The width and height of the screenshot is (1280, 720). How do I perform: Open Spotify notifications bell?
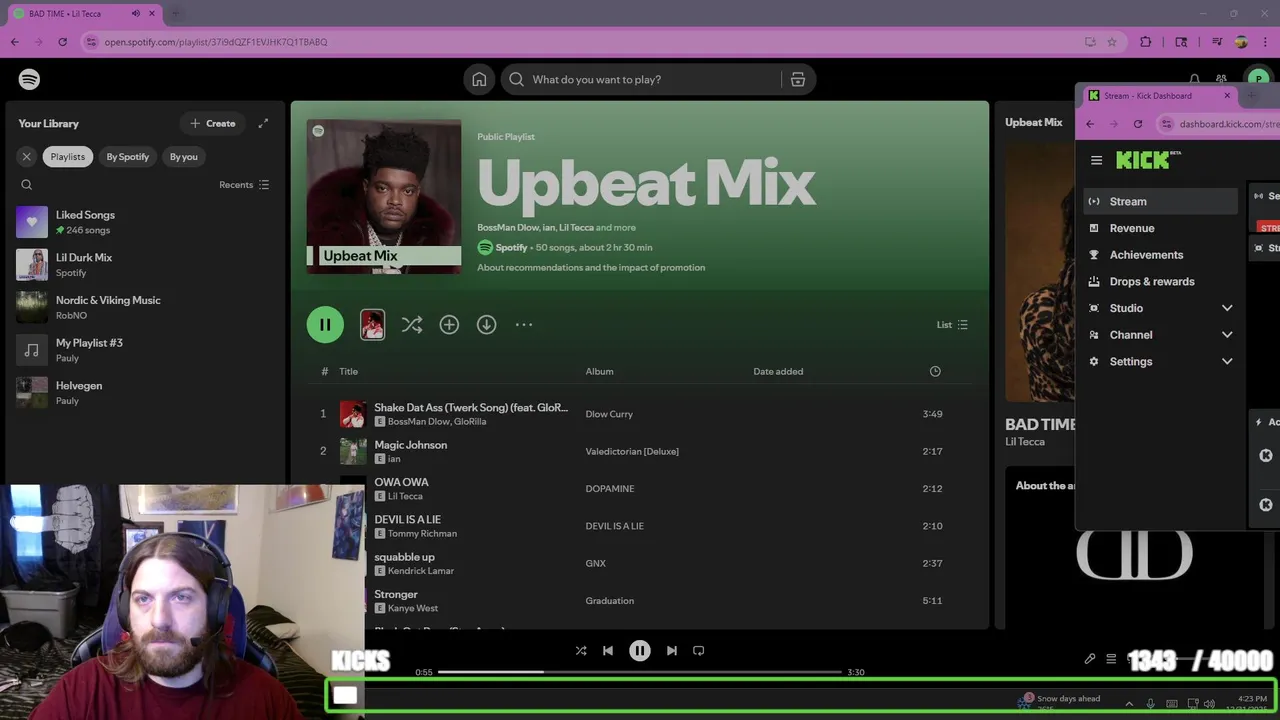1194,79
